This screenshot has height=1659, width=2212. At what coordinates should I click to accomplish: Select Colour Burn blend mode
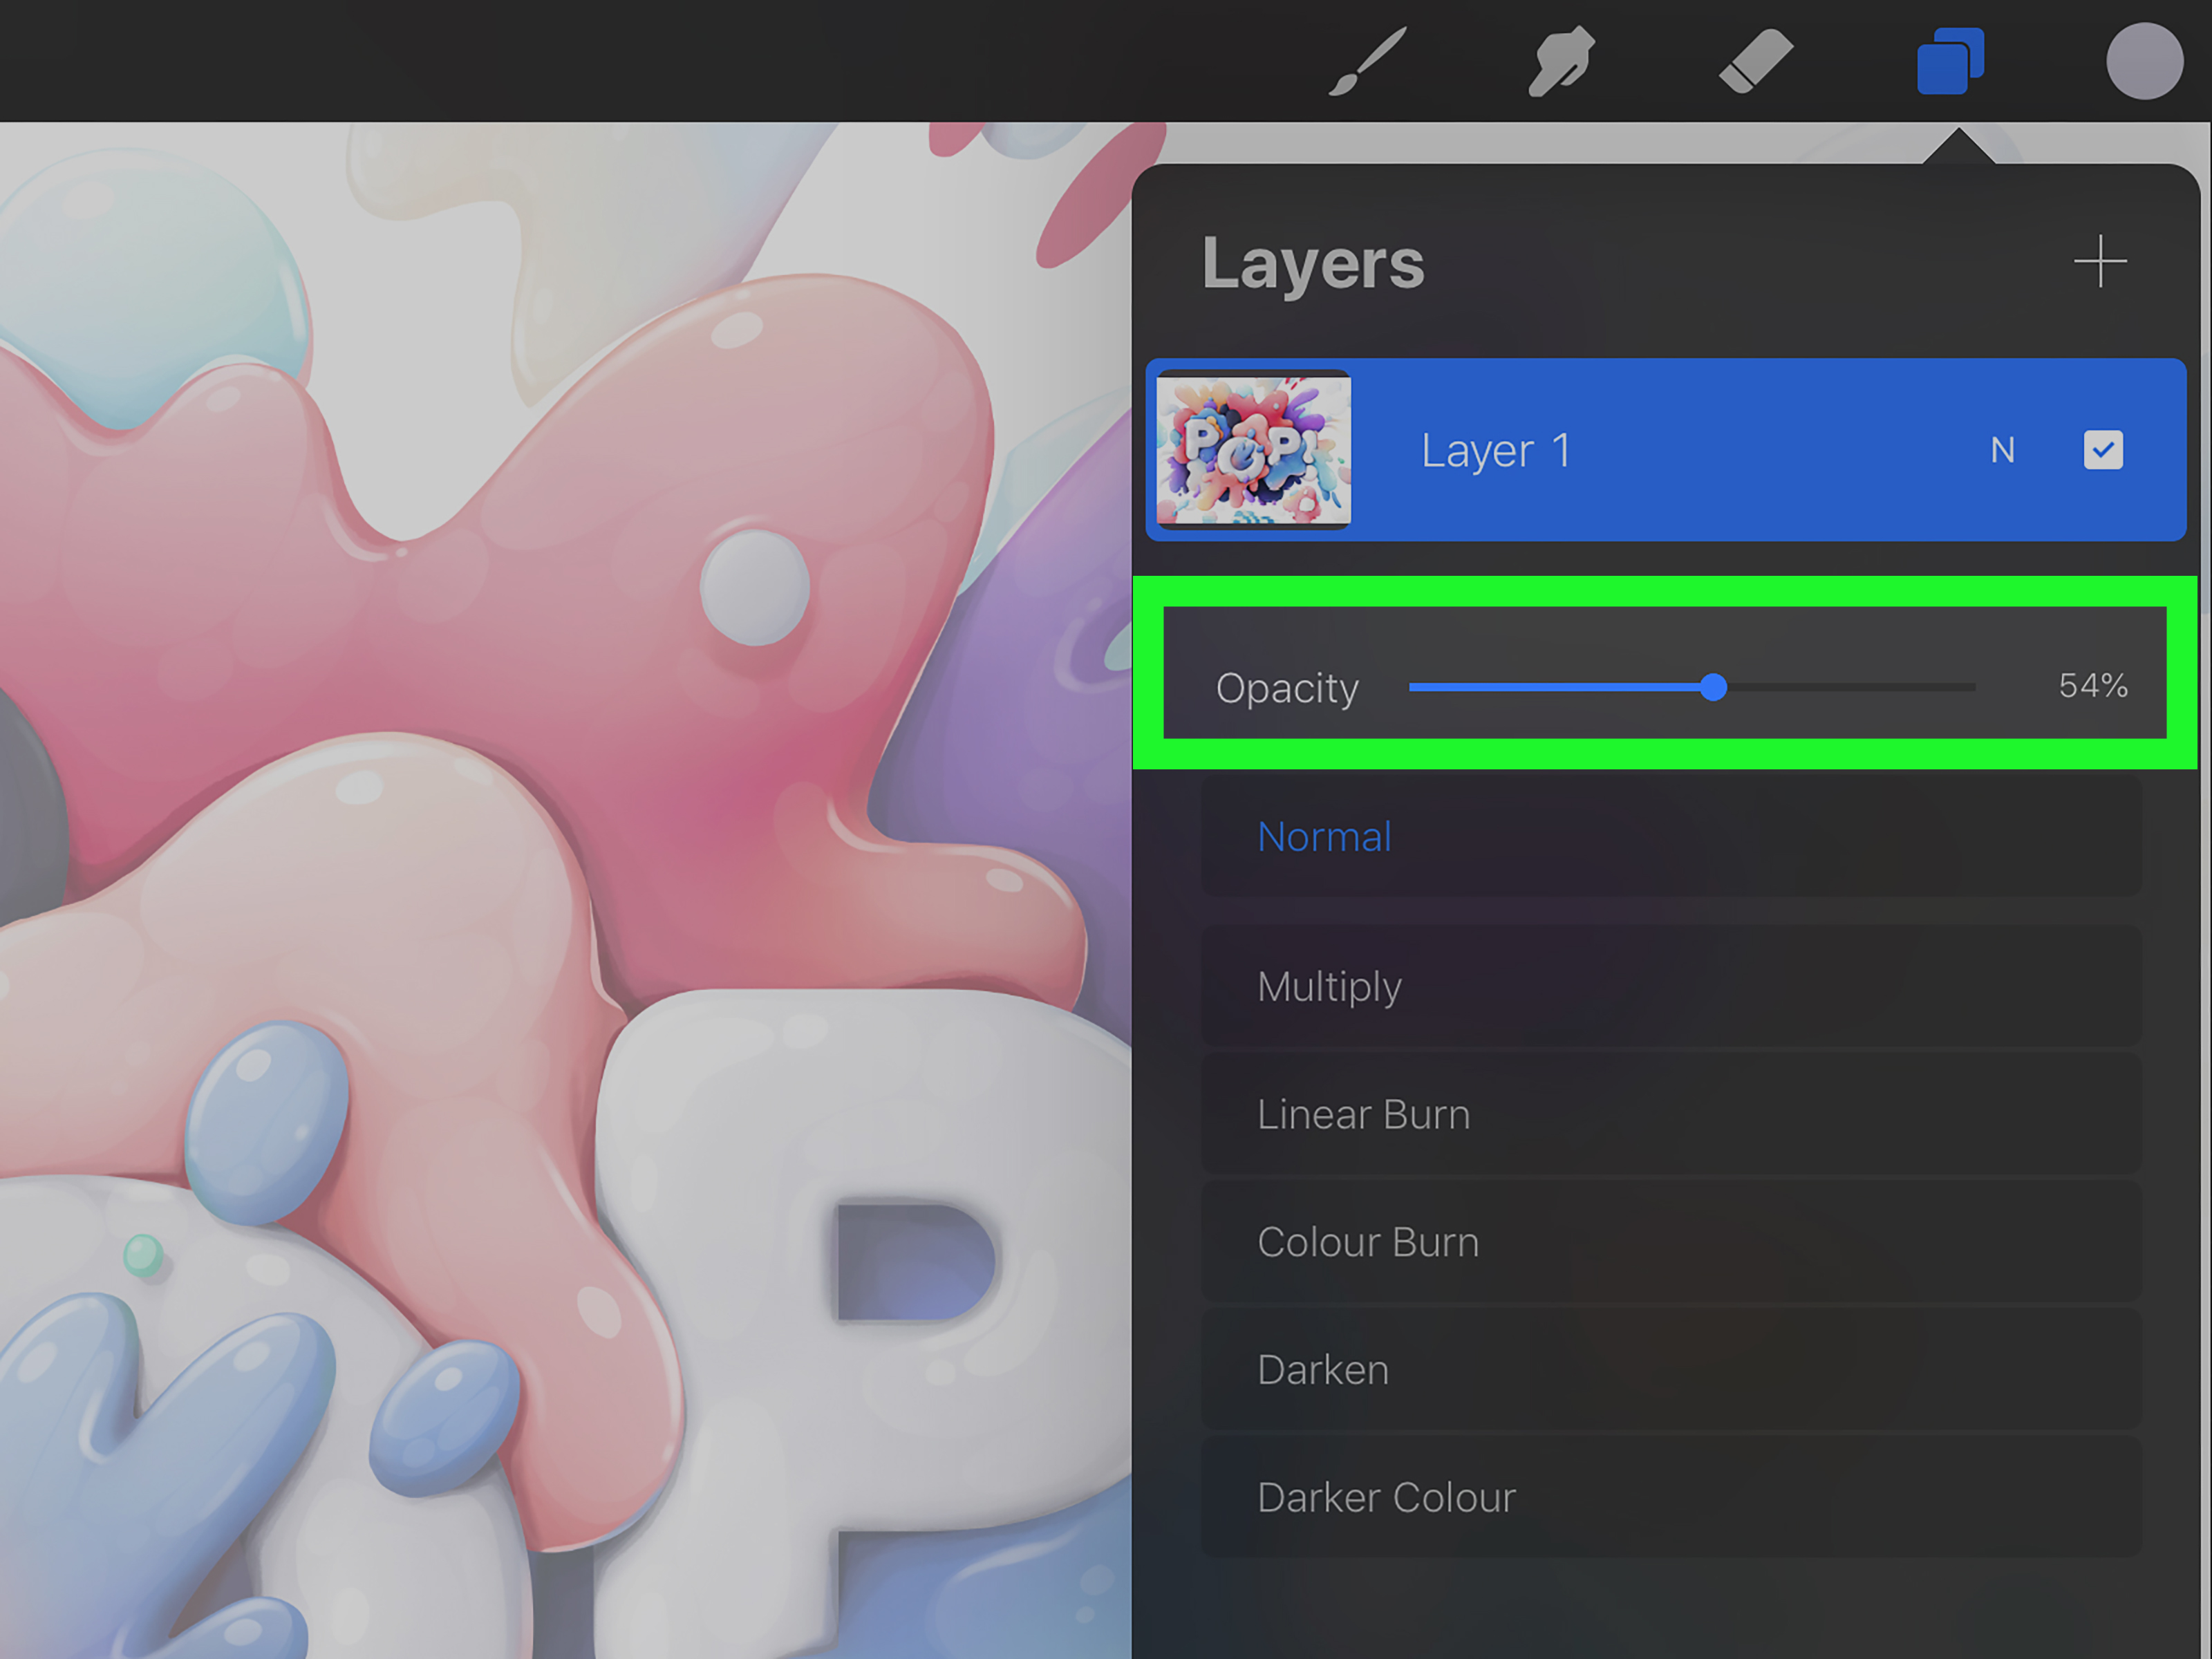tap(1368, 1241)
